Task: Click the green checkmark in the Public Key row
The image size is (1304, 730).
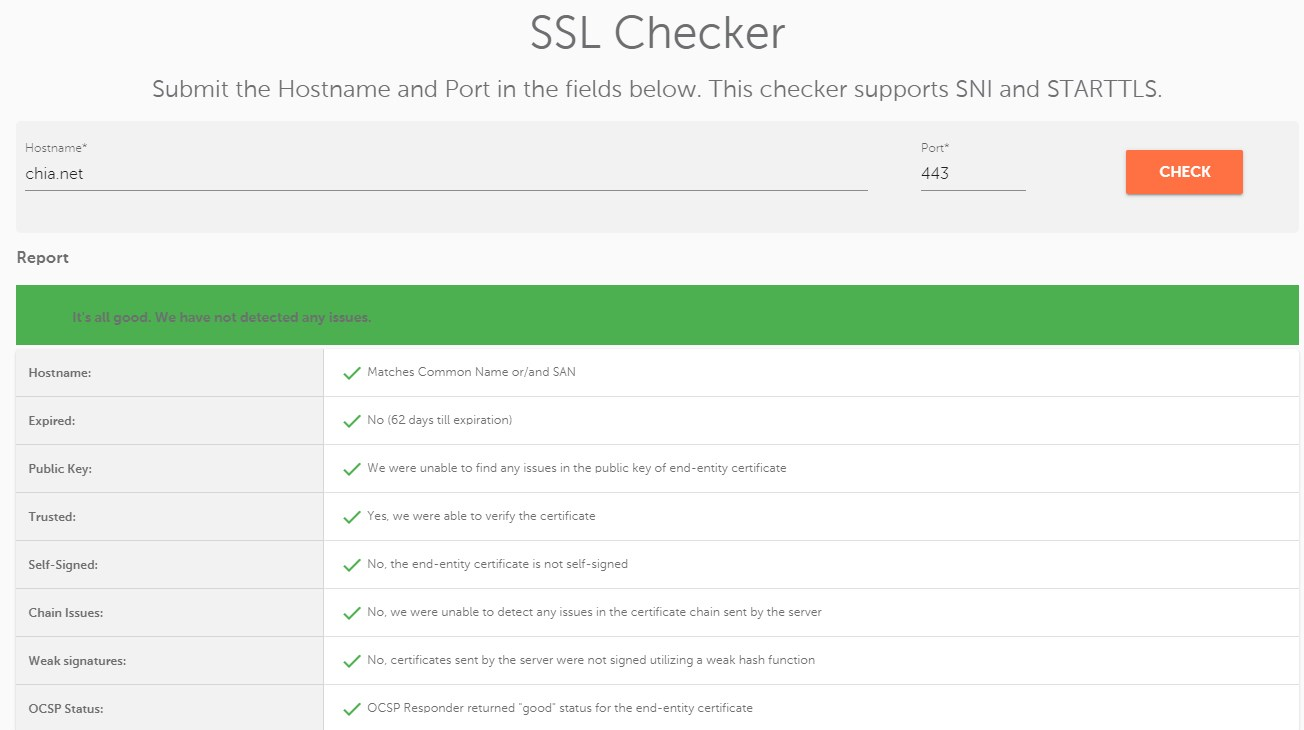Action: 352,469
